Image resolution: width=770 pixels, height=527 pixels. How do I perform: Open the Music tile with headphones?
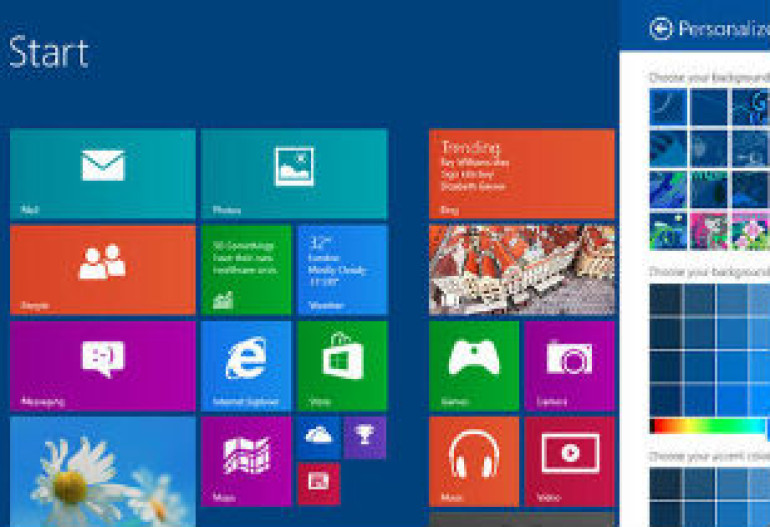(x=474, y=462)
